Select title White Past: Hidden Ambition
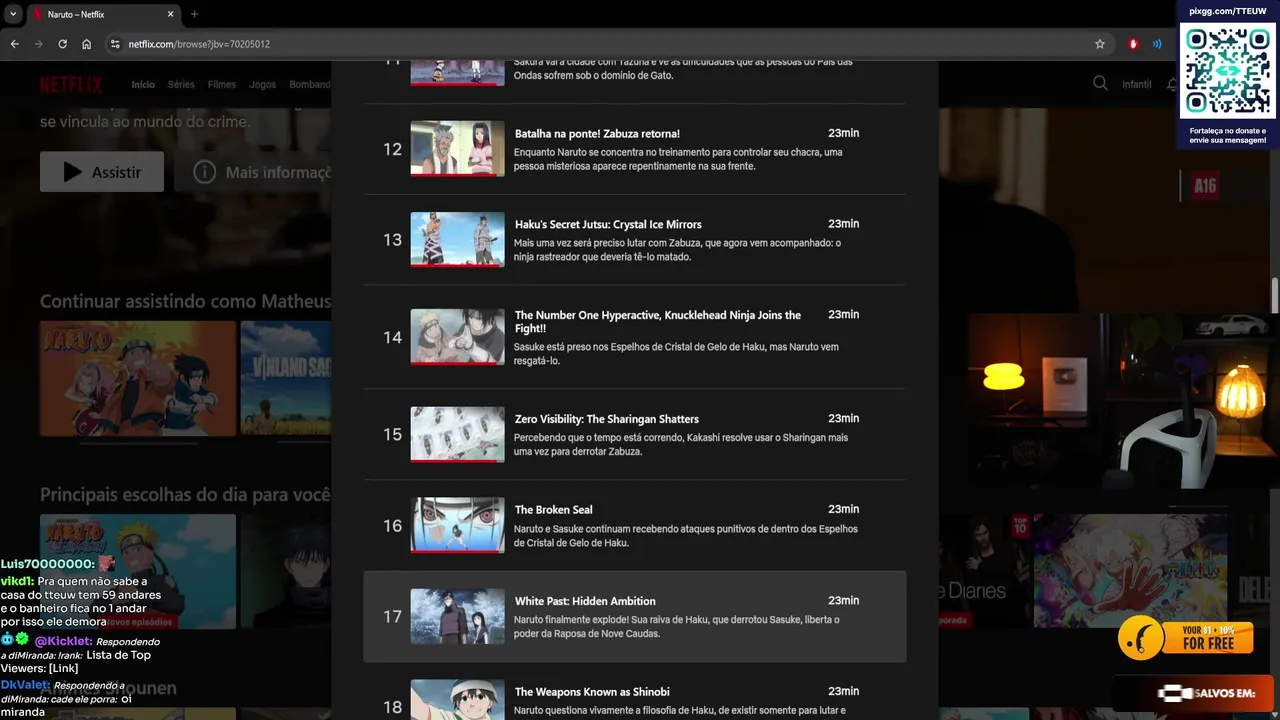This screenshot has width=1280, height=720. click(585, 601)
